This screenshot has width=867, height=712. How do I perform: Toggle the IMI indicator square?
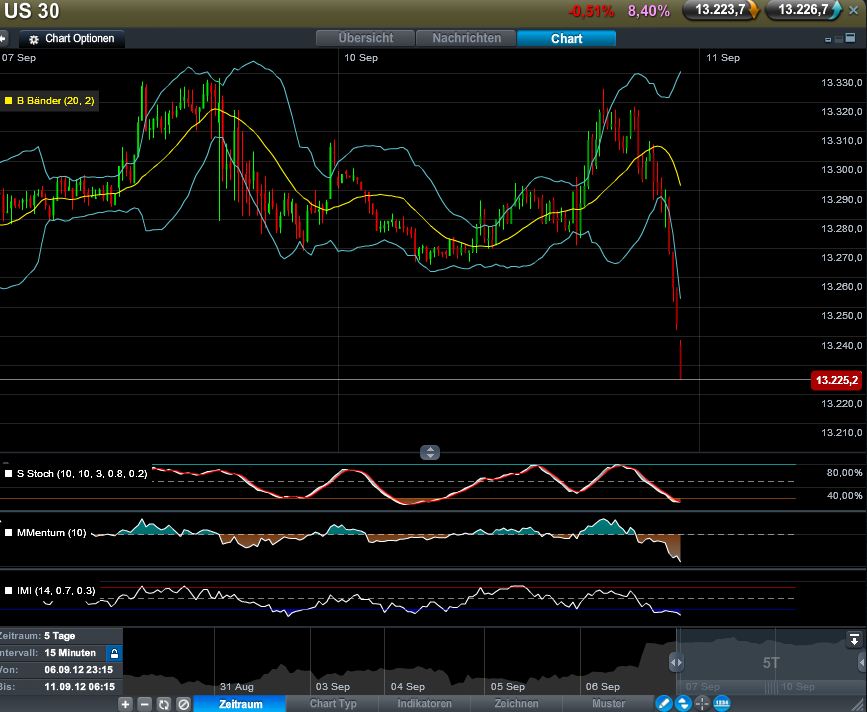pyautogui.click(x=9, y=591)
